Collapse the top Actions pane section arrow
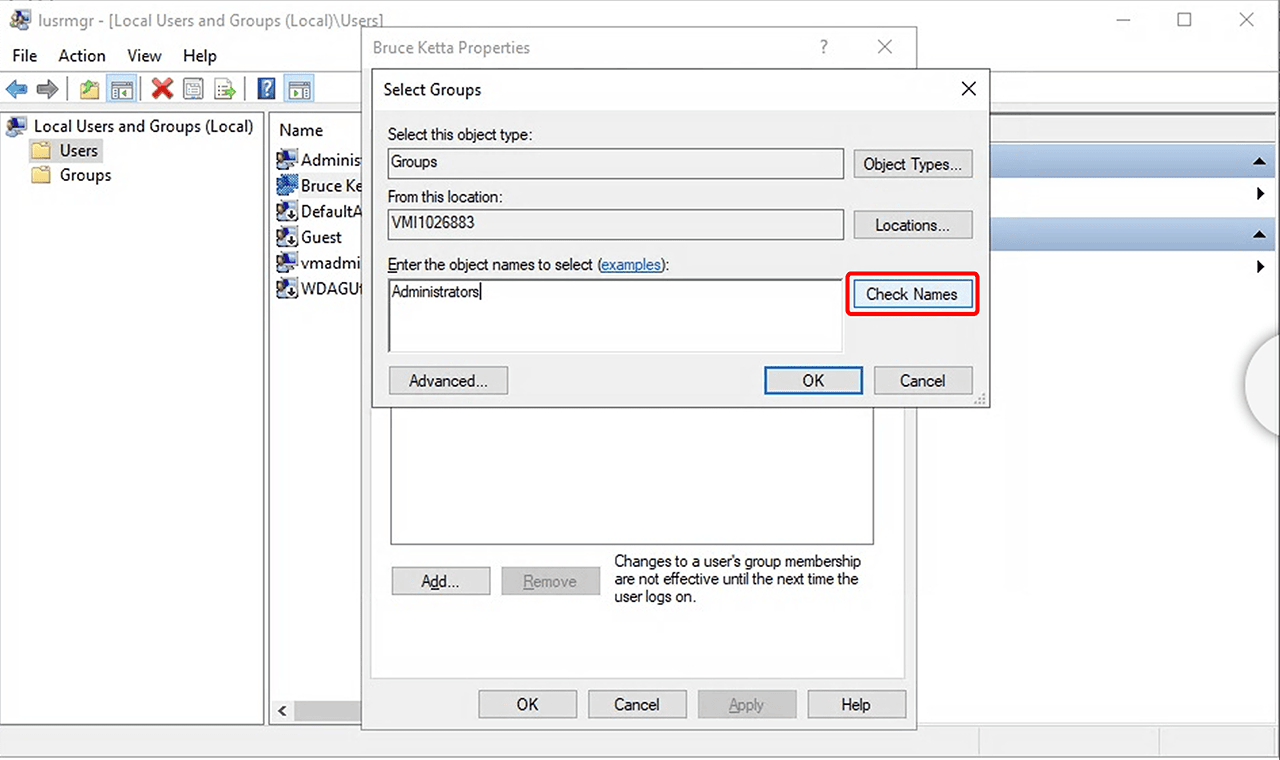 point(1258,162)
